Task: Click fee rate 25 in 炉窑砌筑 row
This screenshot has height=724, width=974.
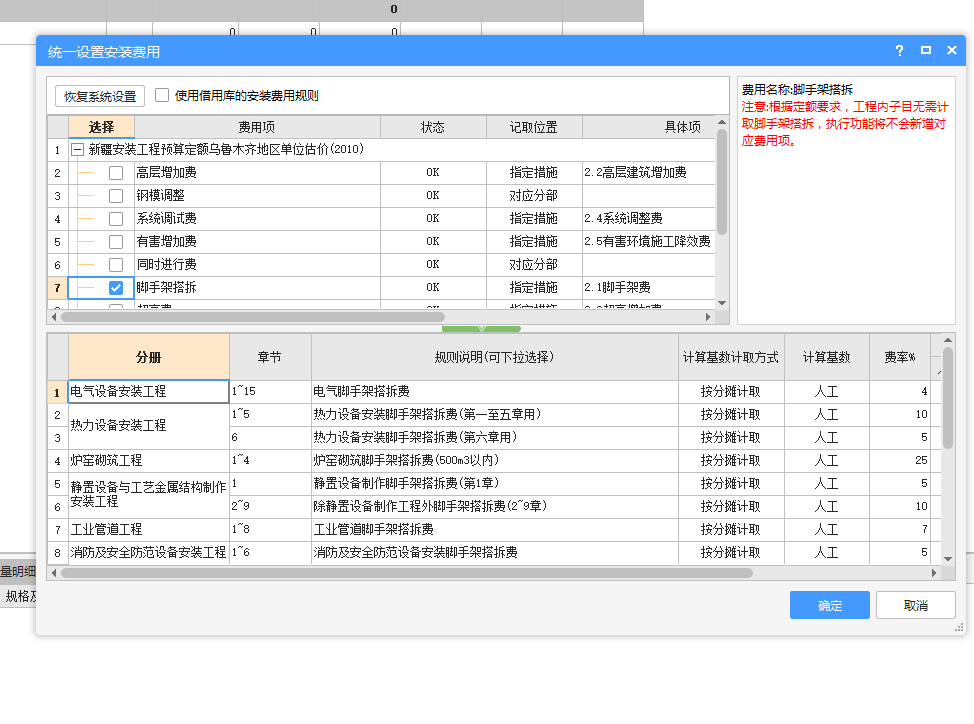Action: point(899,461)
